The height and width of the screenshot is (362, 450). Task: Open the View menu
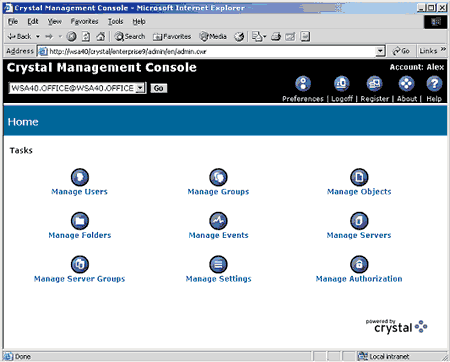[x=54, y=22]
